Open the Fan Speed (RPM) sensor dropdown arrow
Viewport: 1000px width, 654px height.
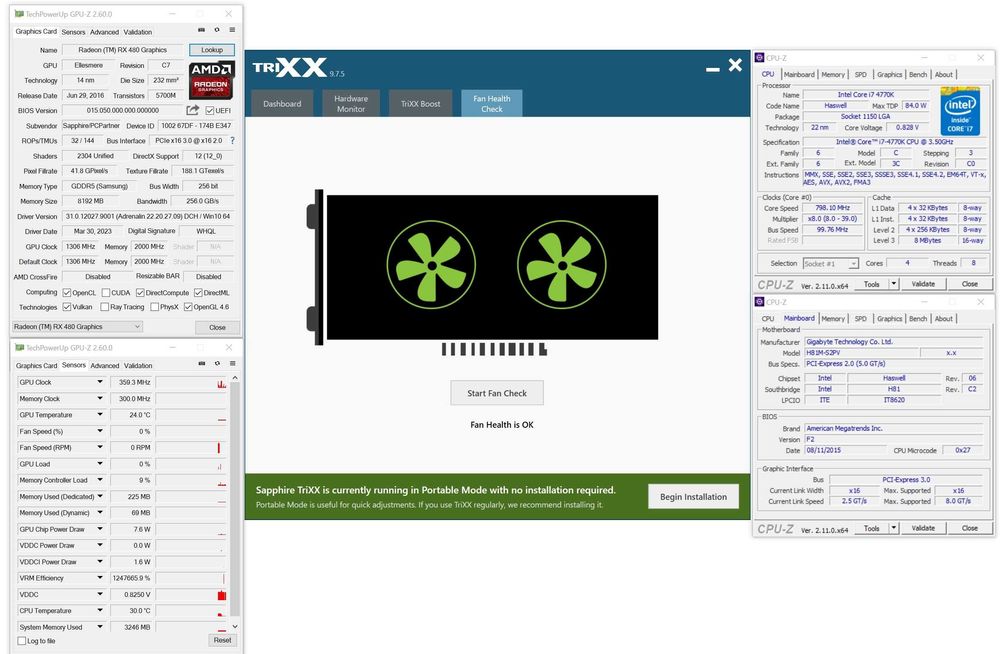click(100, 447)
